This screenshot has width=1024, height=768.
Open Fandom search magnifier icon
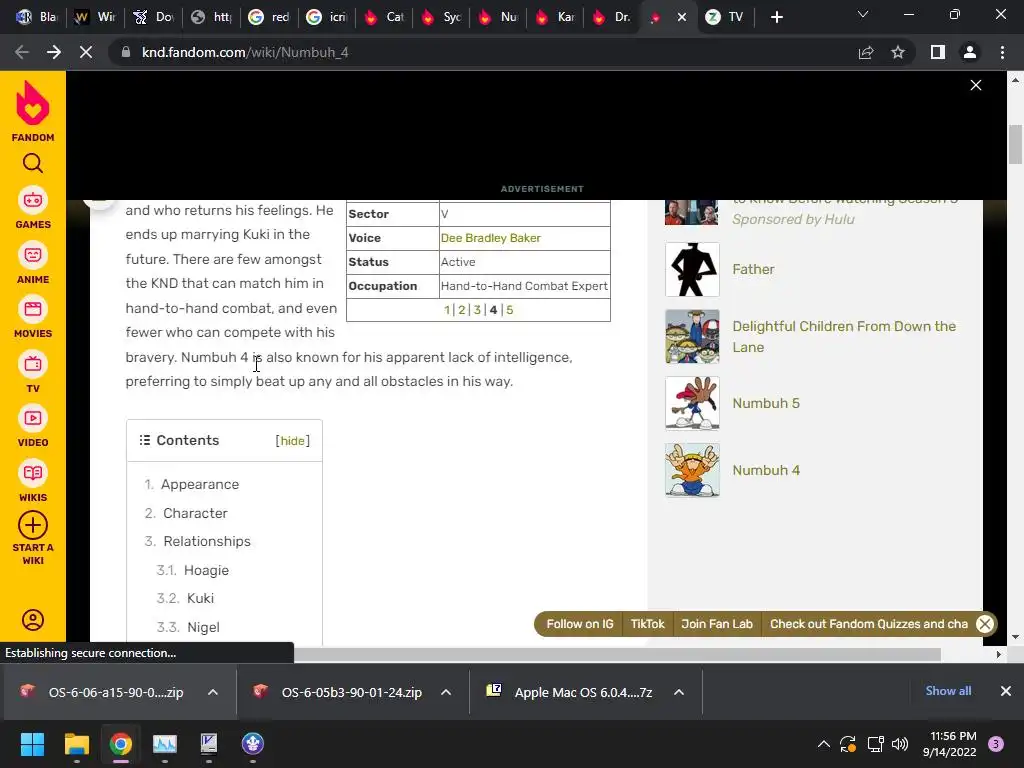[x=33, y=163]
